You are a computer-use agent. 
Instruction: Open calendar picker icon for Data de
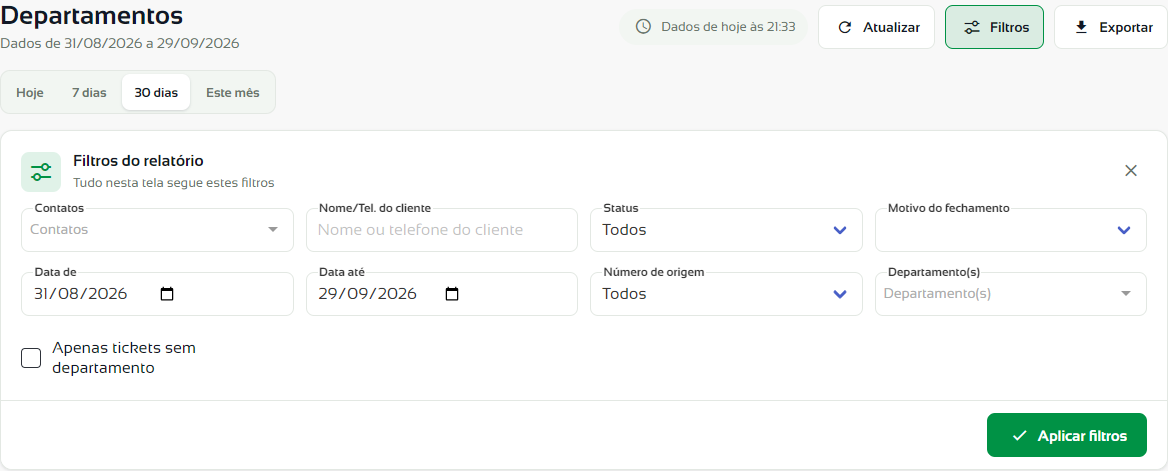167,294
